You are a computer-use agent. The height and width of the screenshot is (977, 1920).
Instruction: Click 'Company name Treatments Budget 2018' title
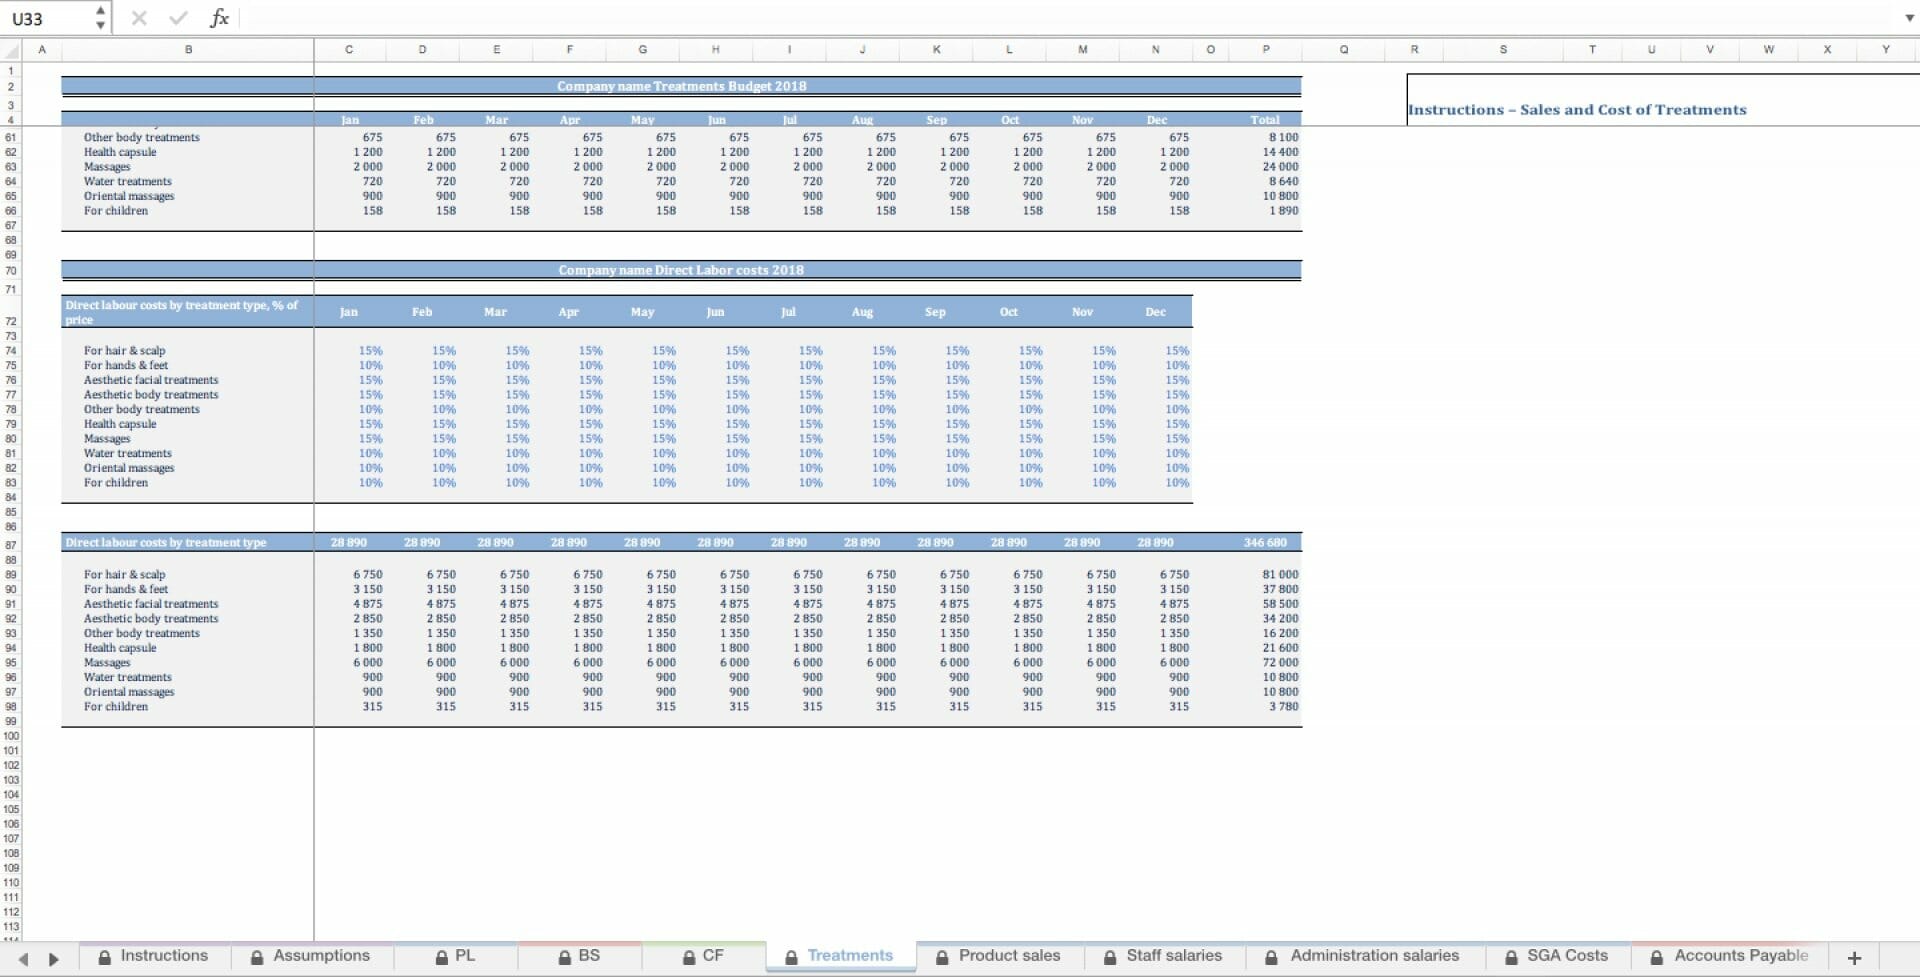(682, 86)
